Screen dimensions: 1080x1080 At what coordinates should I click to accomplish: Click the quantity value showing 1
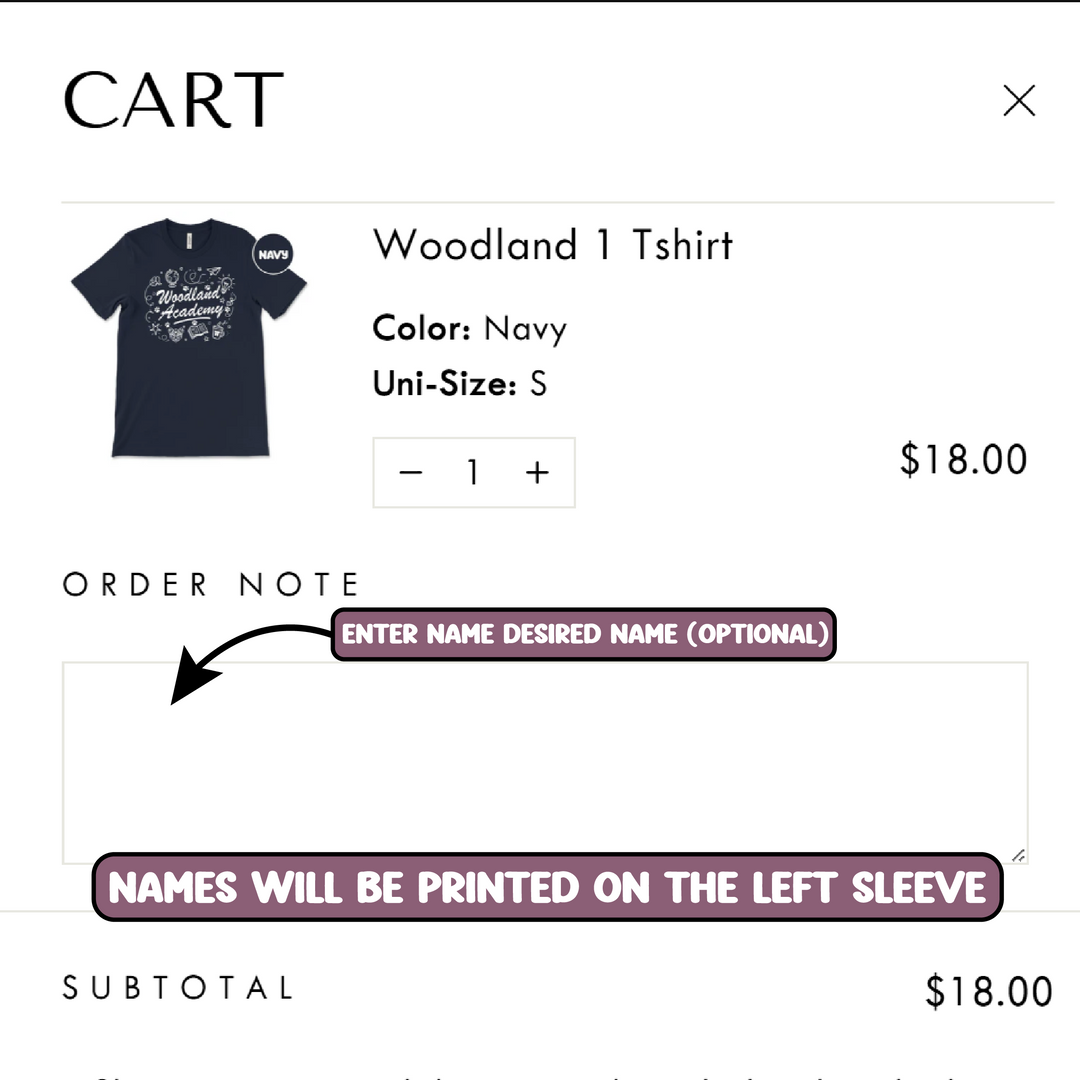[473, 472]
